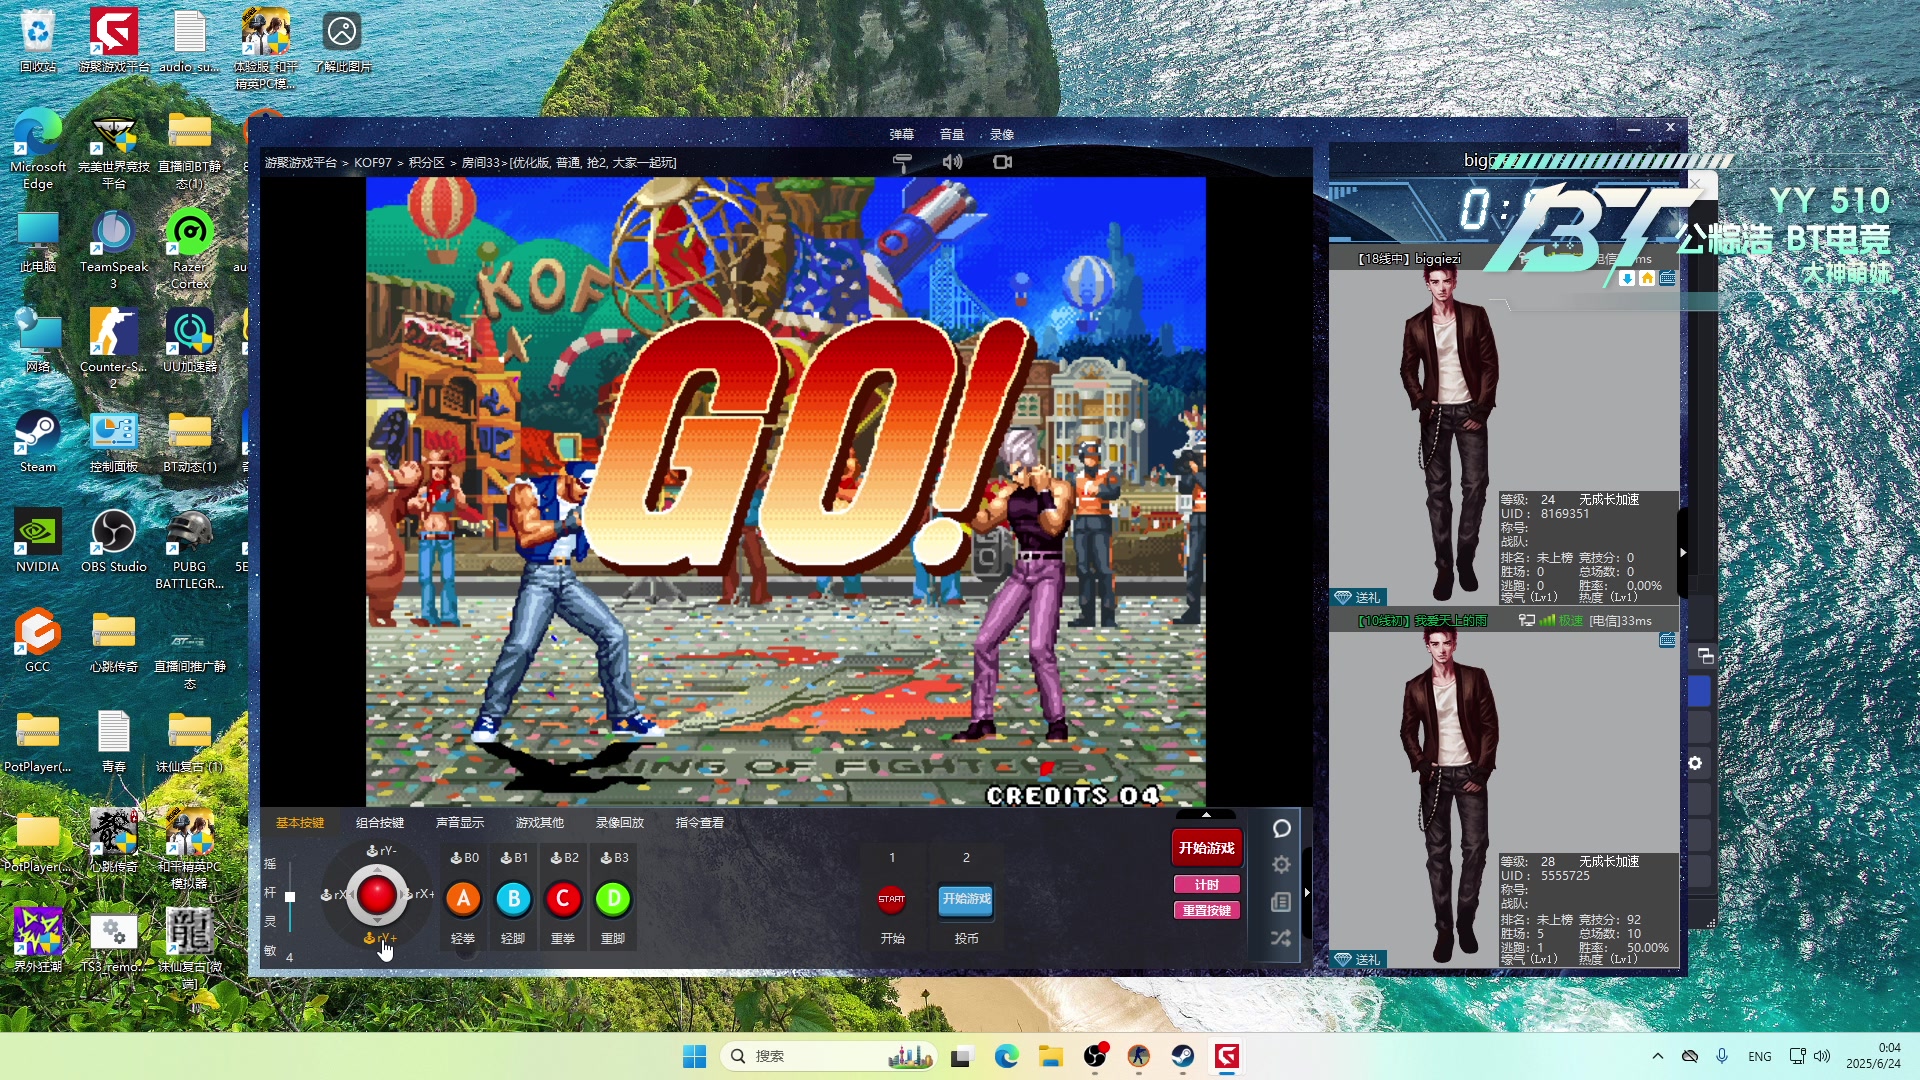1920x1080 pixels.
Task: Click 送礼 gift button under the second player
Action: click(1357, 959)
